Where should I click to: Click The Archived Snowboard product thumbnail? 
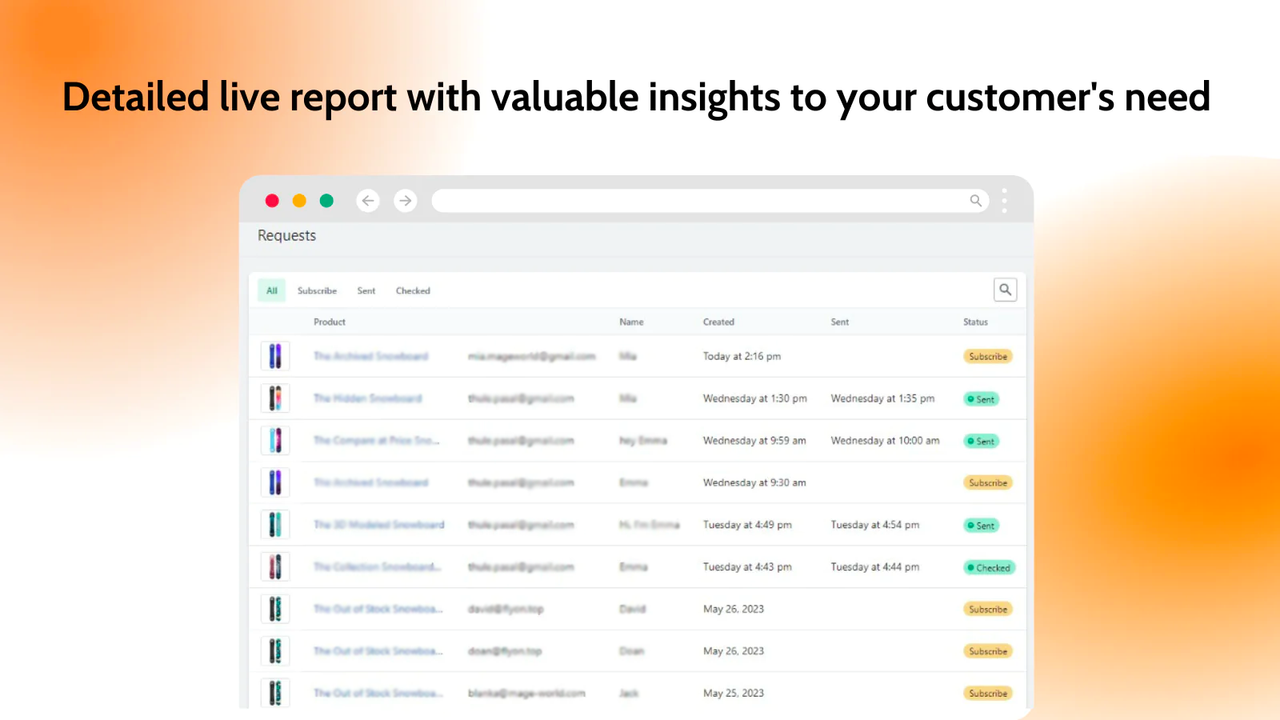click(275, 356)
